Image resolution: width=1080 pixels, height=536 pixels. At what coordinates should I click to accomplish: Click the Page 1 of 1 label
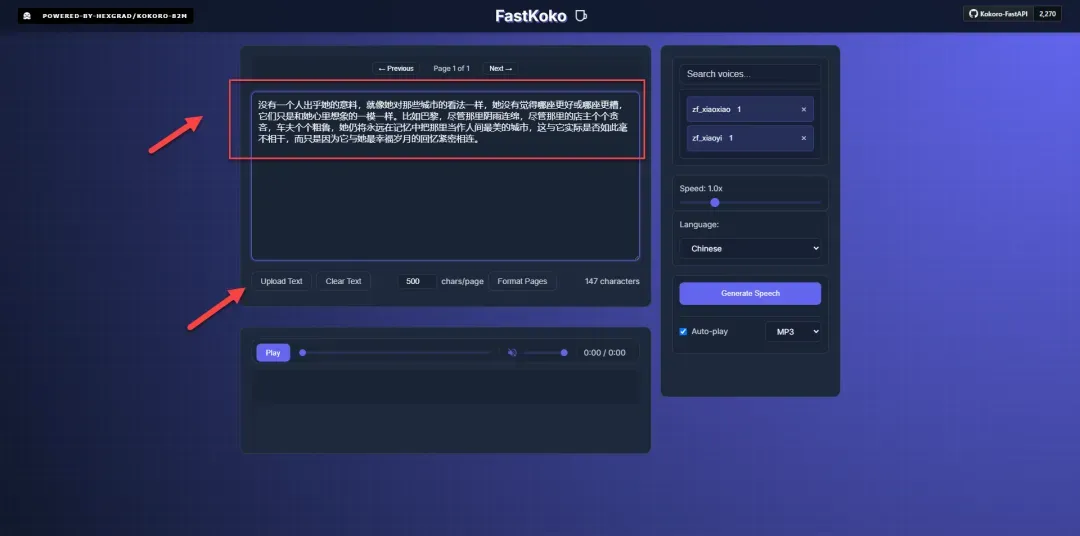[451, 68]
